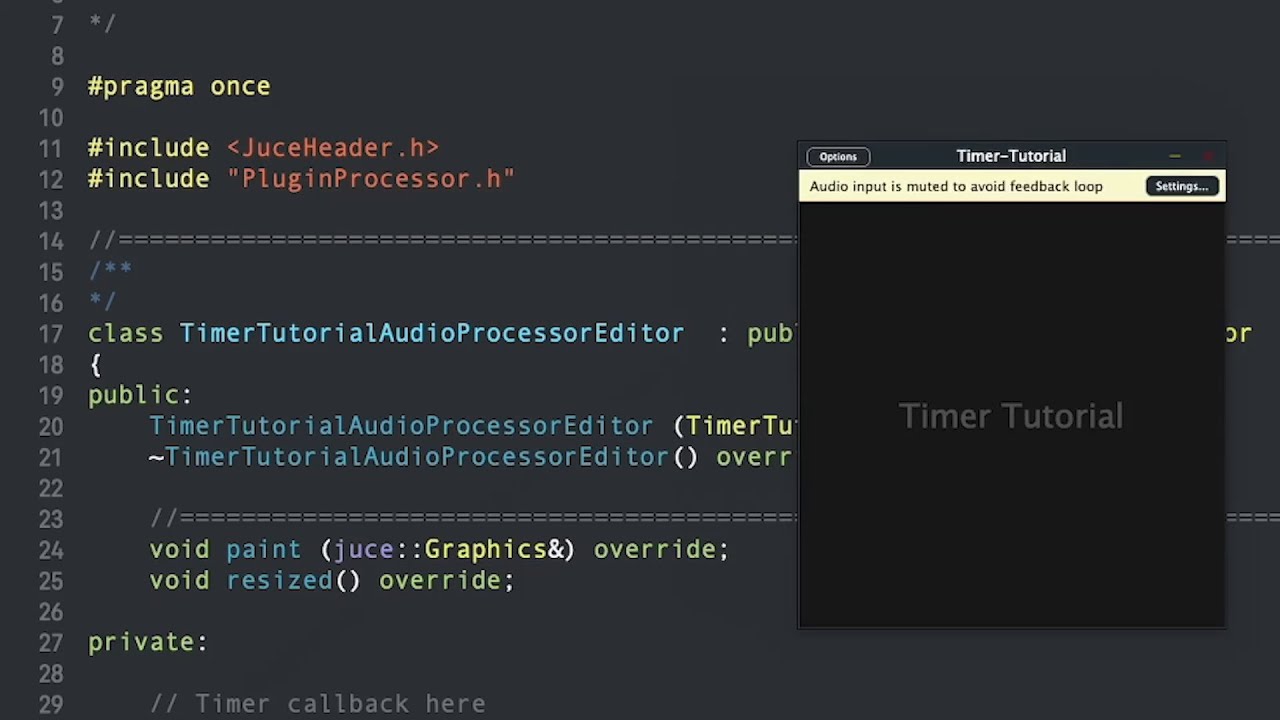Click the 'private:' access specifier
This screenshot has width=1280, height=720.
coord(148,643)
